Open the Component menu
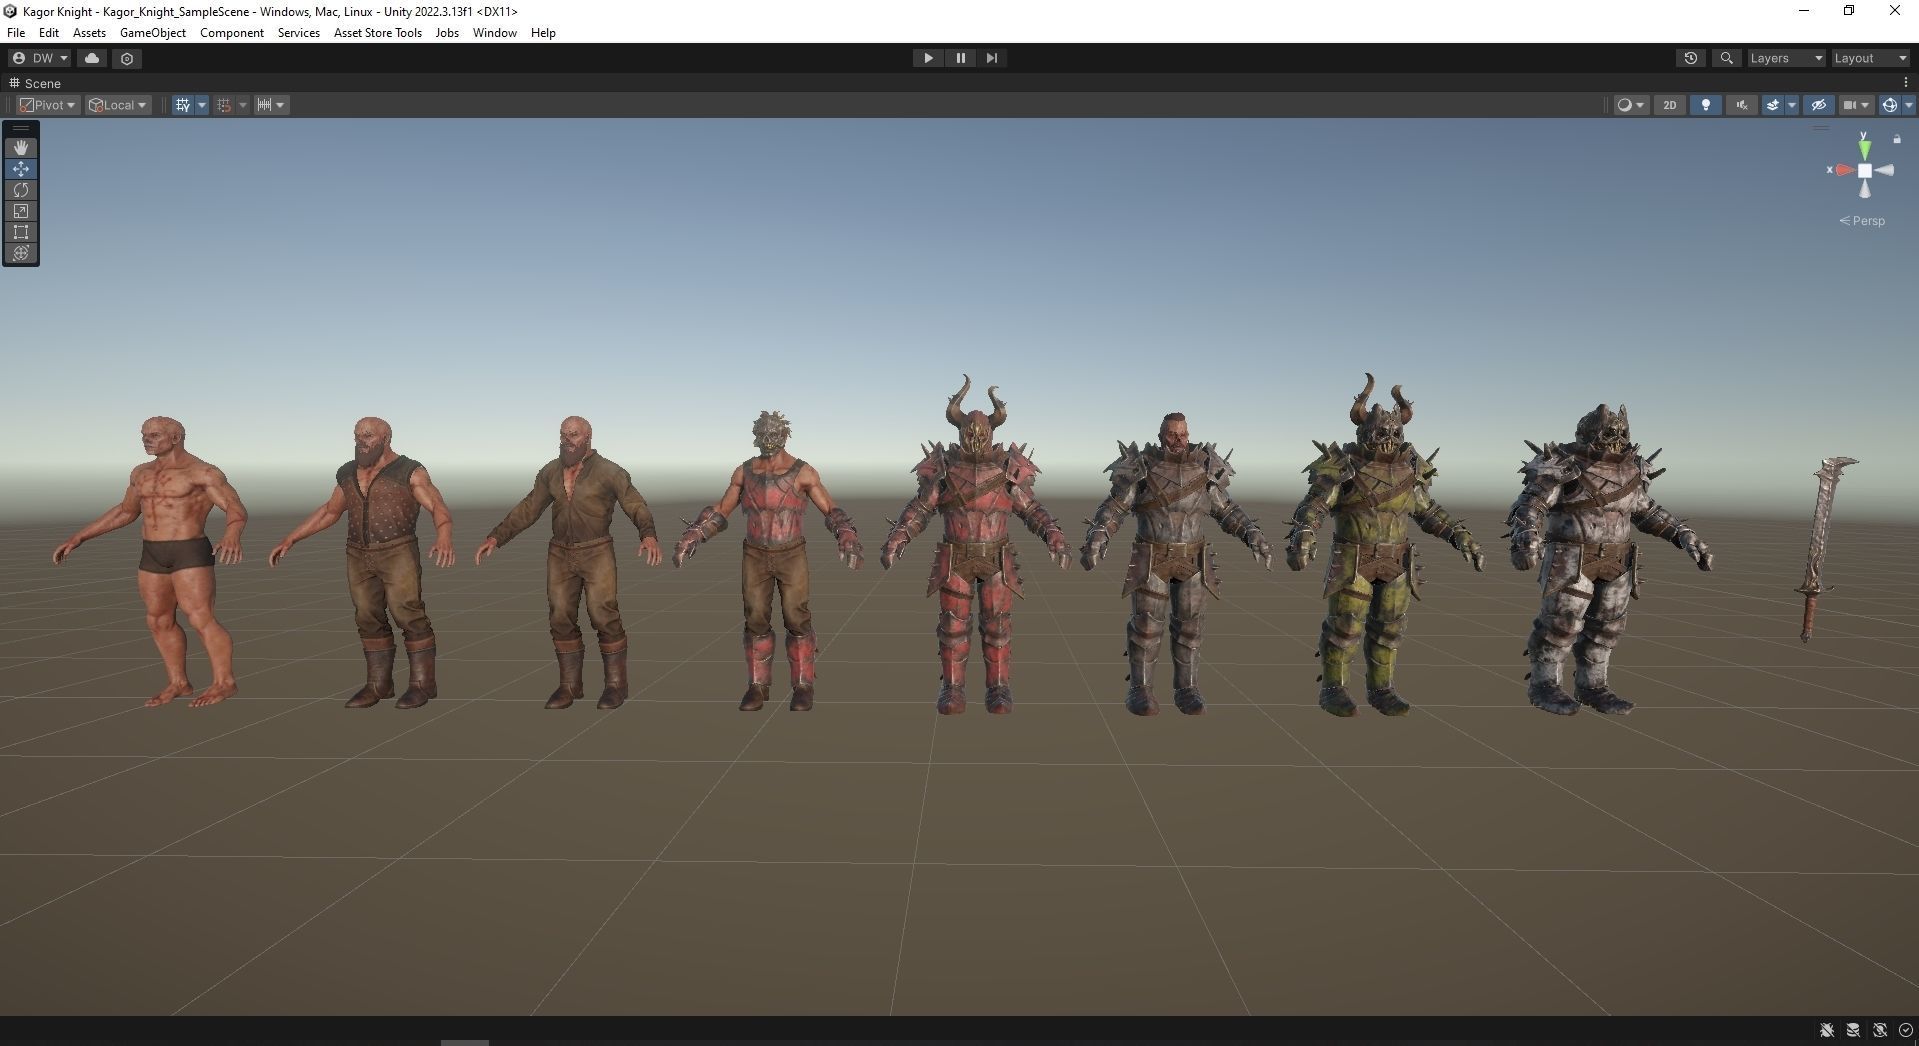 (x=232, y=33)
